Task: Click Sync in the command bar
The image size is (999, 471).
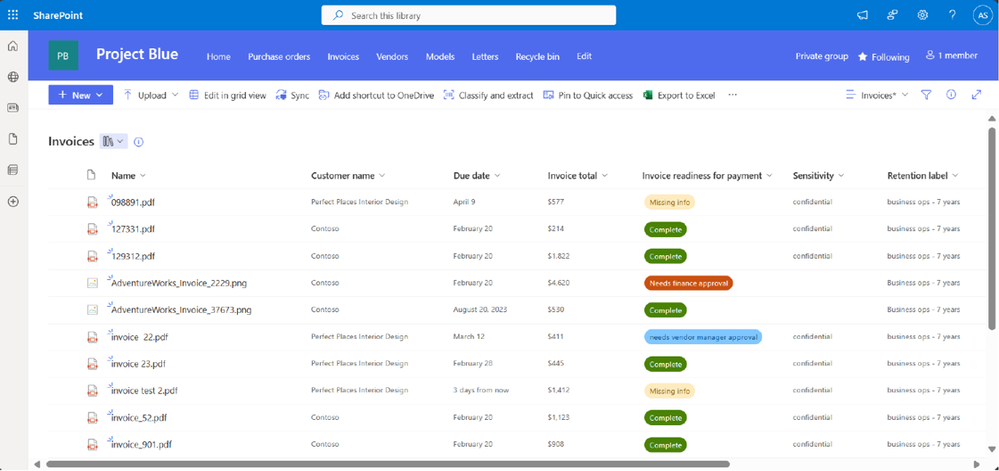Action: point(292,95)
